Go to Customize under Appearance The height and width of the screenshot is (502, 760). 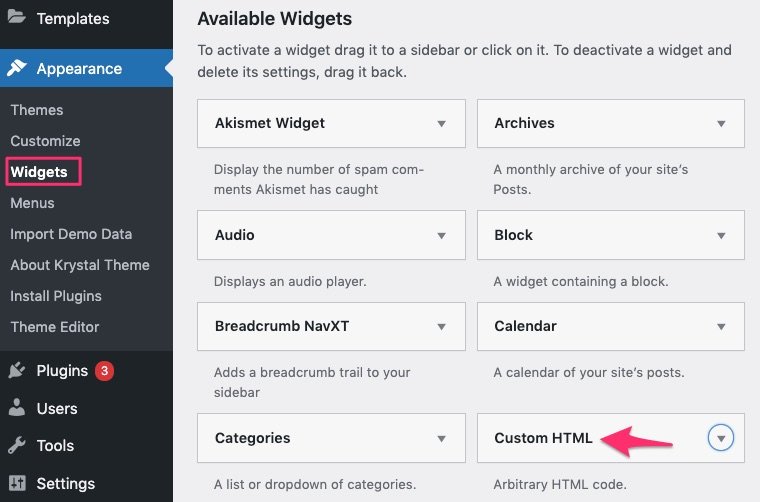(x=45, y=141)
